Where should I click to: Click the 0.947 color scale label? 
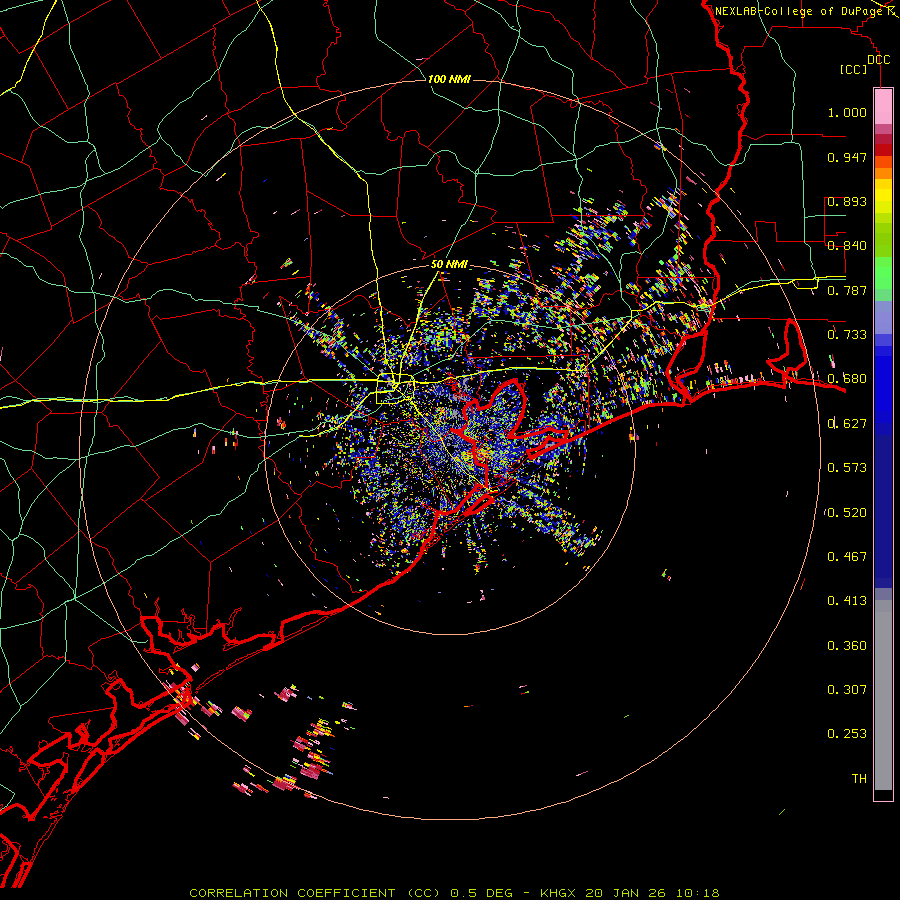pos(847,157)
